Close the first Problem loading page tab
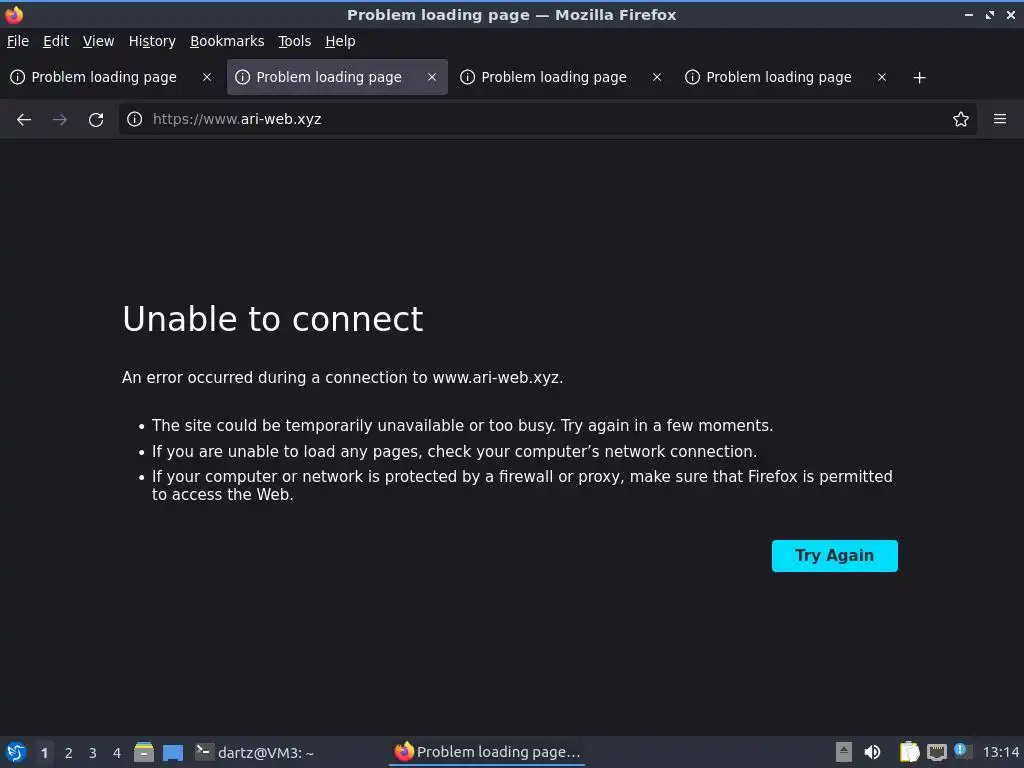Viewport: 1024px width, 768px height. [207, 77]
